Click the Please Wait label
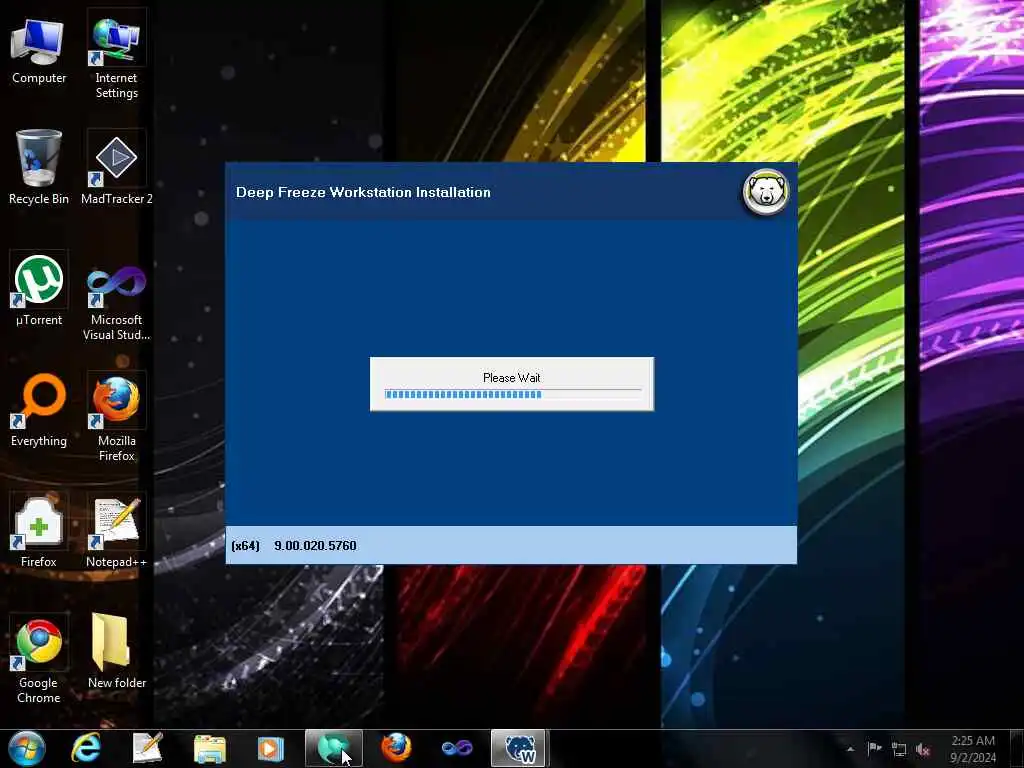Image resolution: width=1024 pixels, height=768 pixels. pos(511,377)
